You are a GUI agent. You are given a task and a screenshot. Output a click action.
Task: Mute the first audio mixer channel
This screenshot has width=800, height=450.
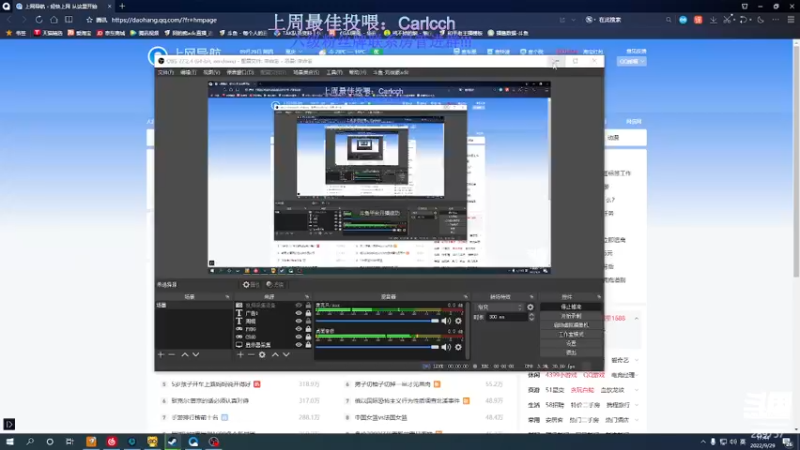point(446,321)
